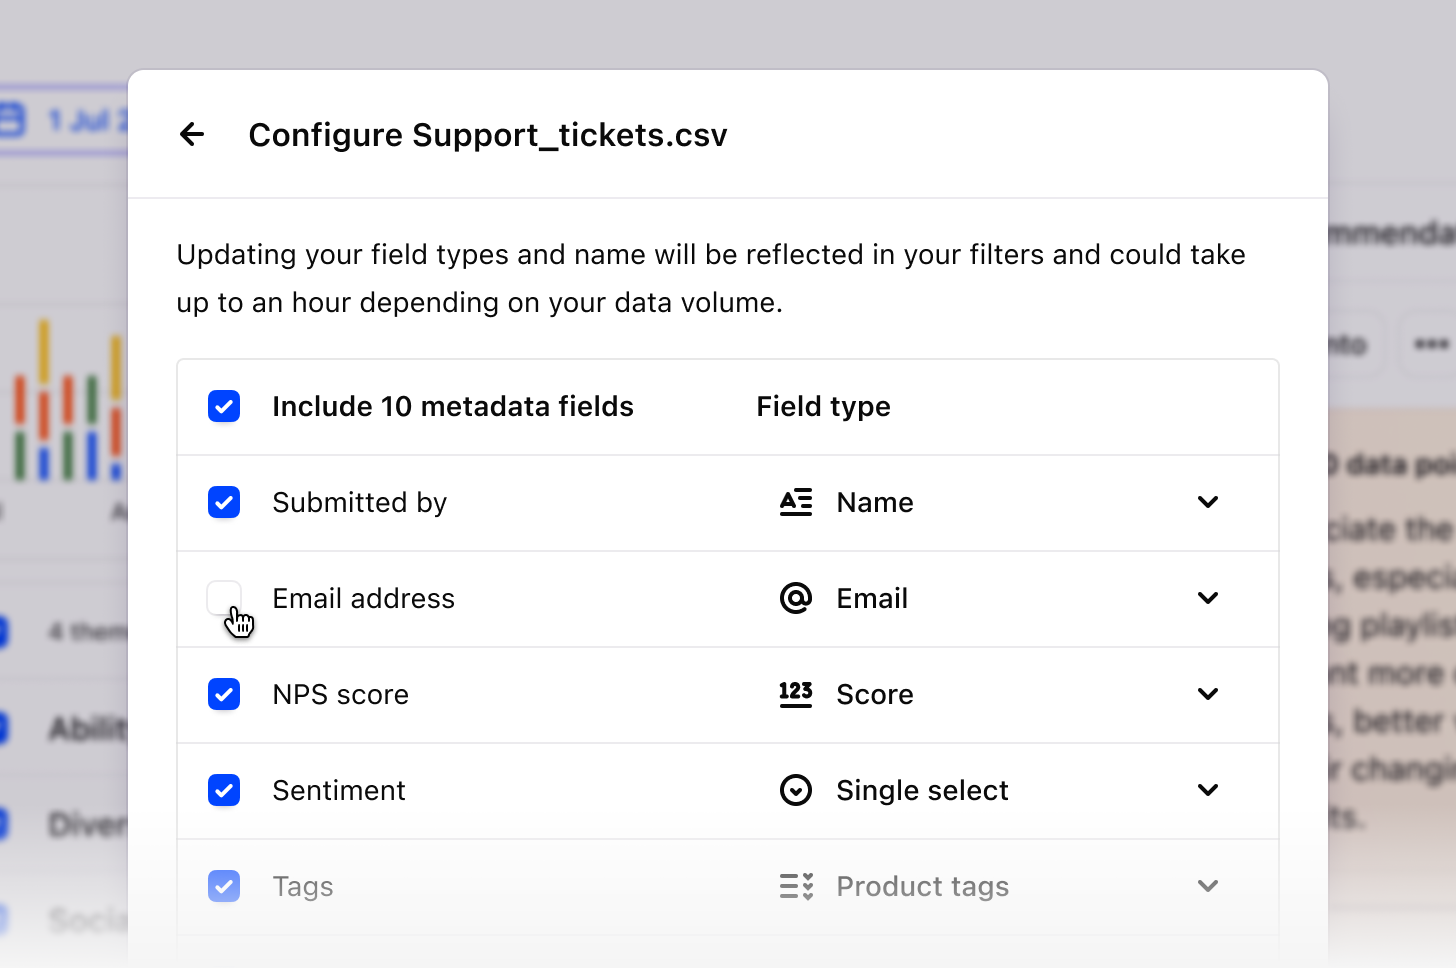Uncheck the Submitted by checkbox
The width and height of the screenshot is (1456, 968).
[x=224, y=502]
